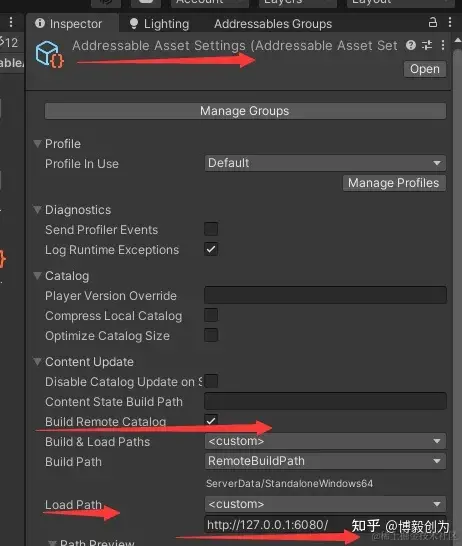Enable the Send Profiler Events checkbox

pos(211,229)
